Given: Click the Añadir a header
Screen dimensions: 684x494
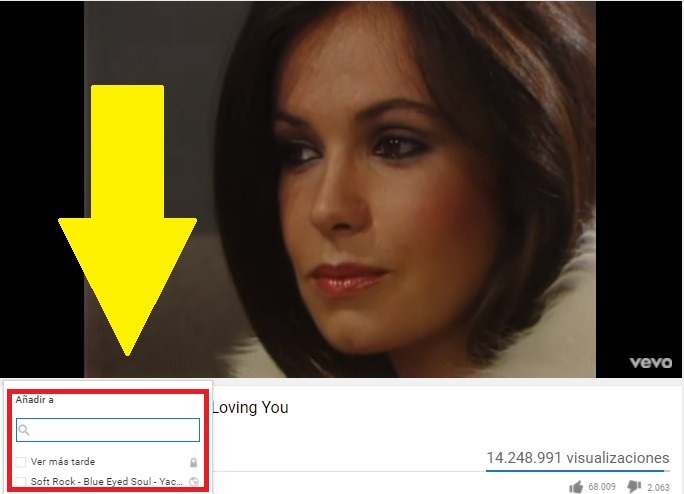Looking at the screenshot, I should (34, 400).
